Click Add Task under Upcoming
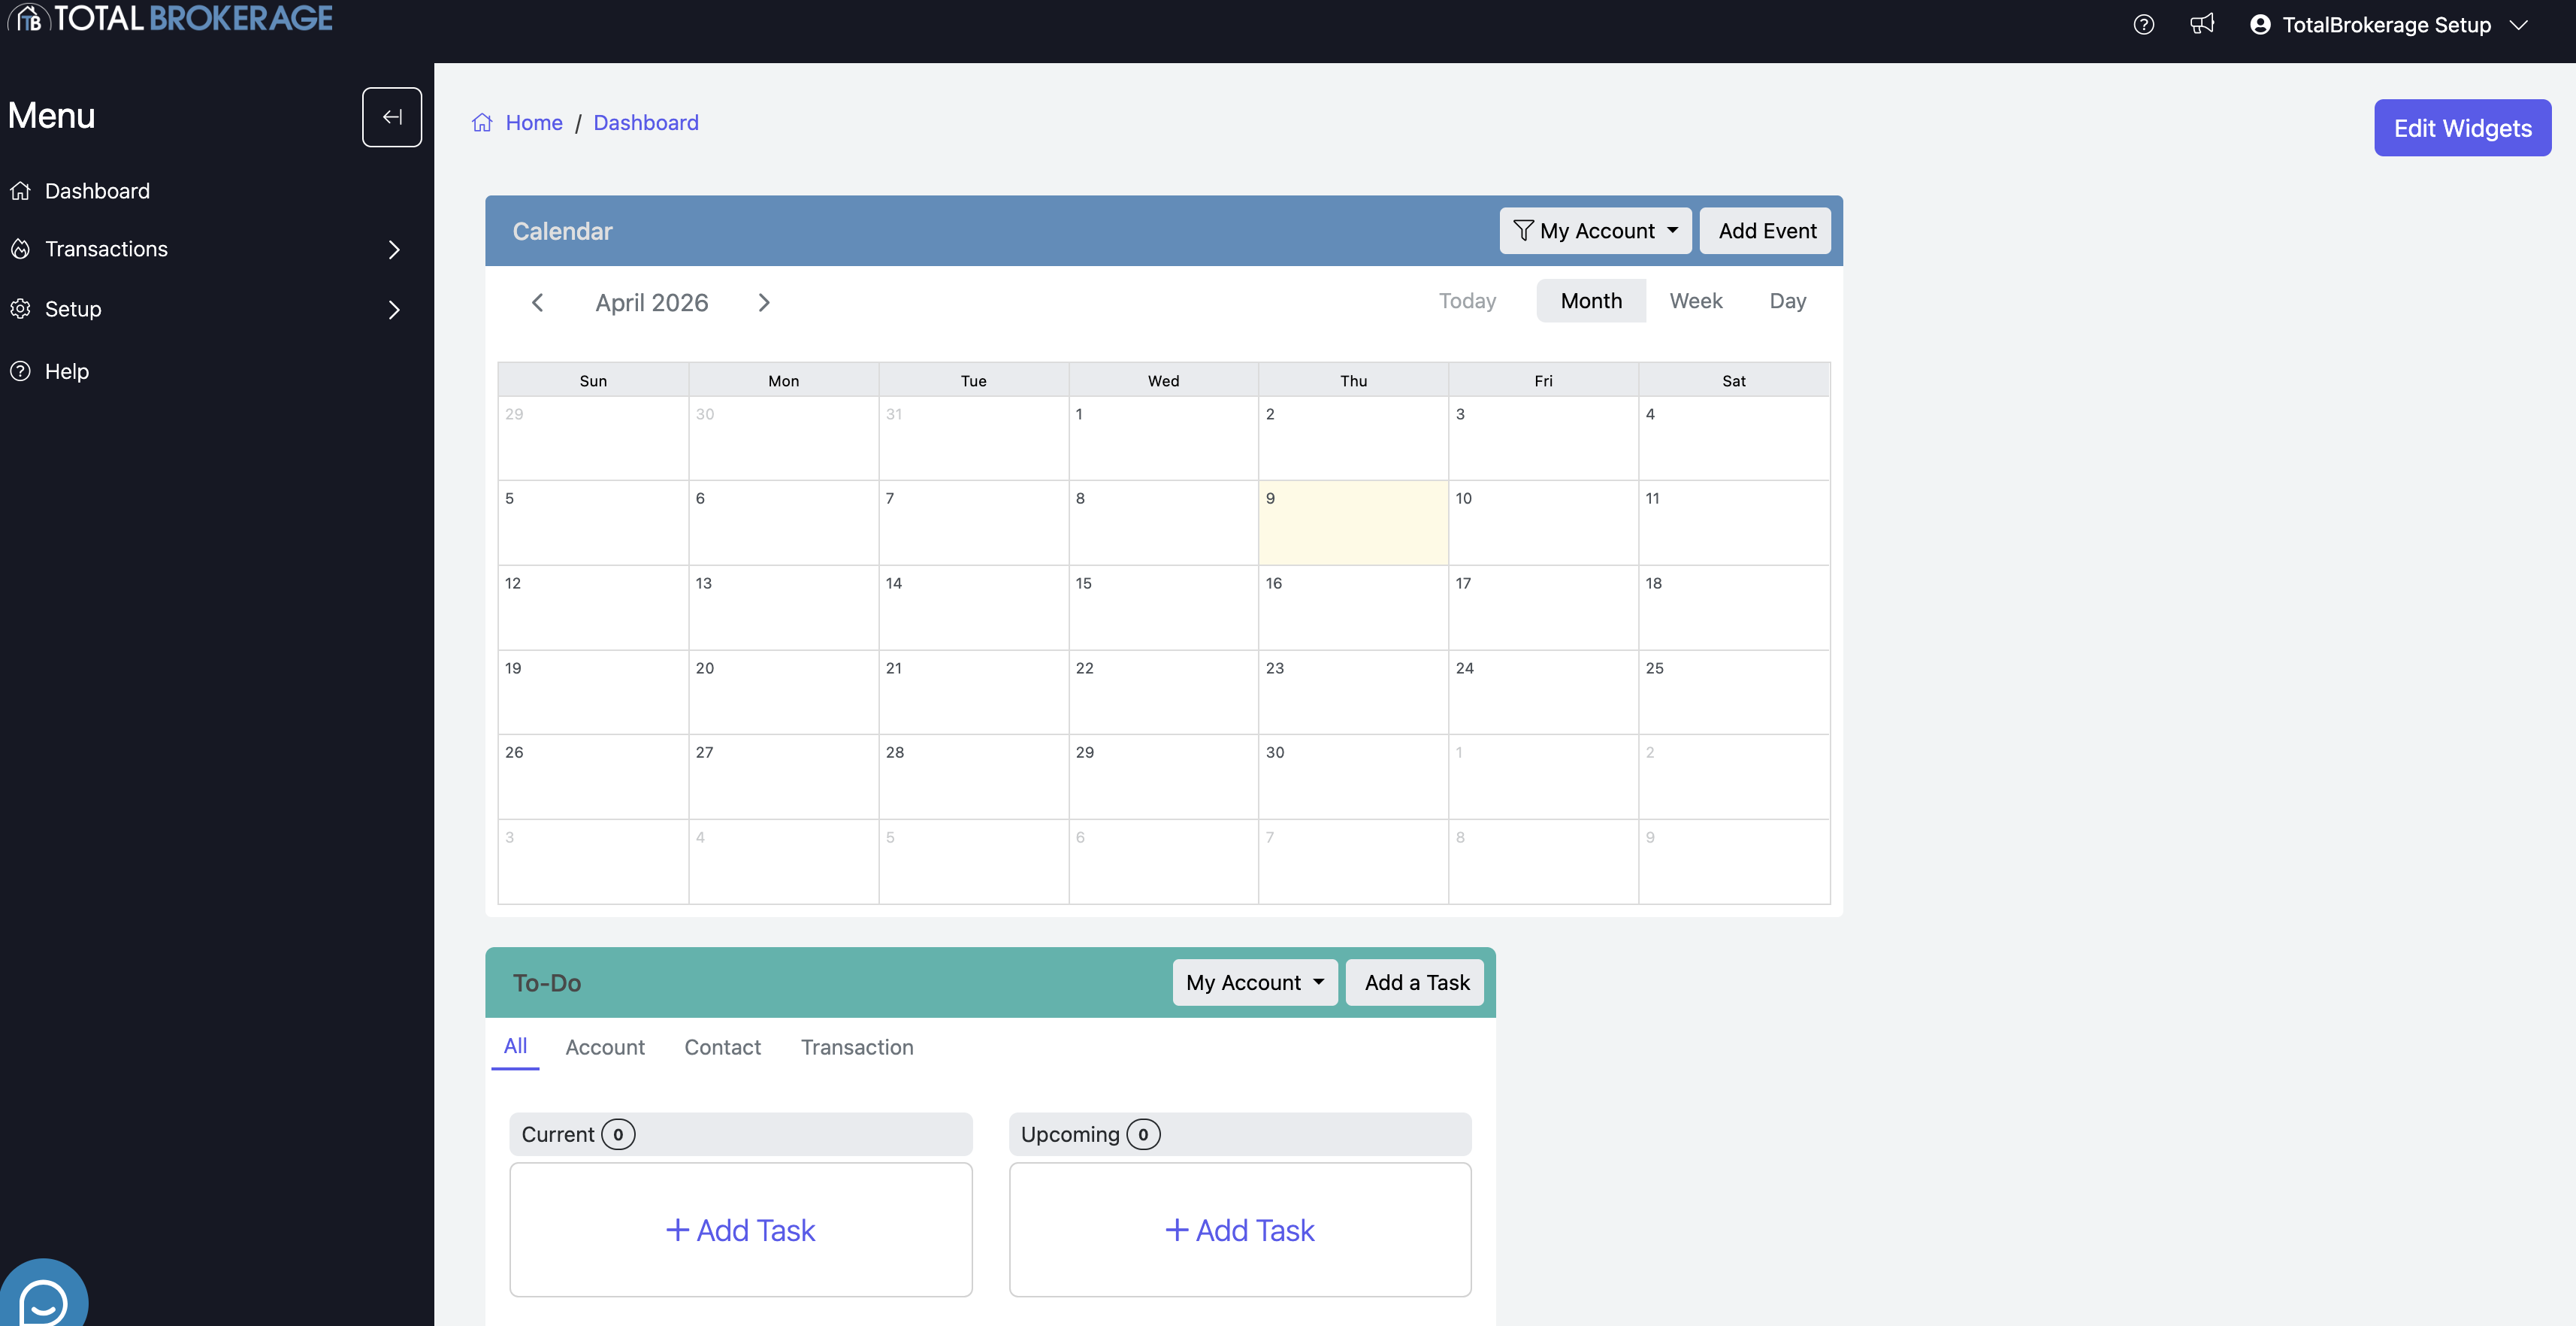2576x1326 pixels. pyautogui.click(x=1239, y=1230)
